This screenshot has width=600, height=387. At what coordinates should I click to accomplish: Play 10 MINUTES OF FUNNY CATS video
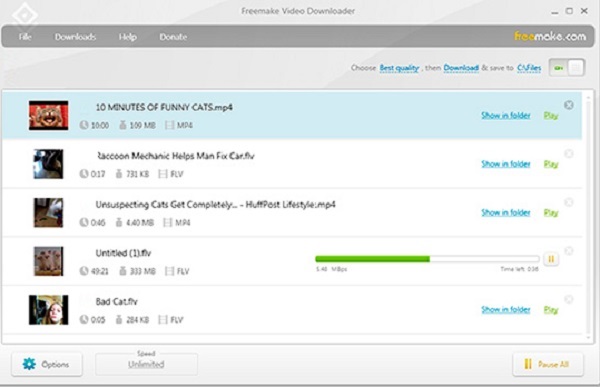[x=551, y=115]
